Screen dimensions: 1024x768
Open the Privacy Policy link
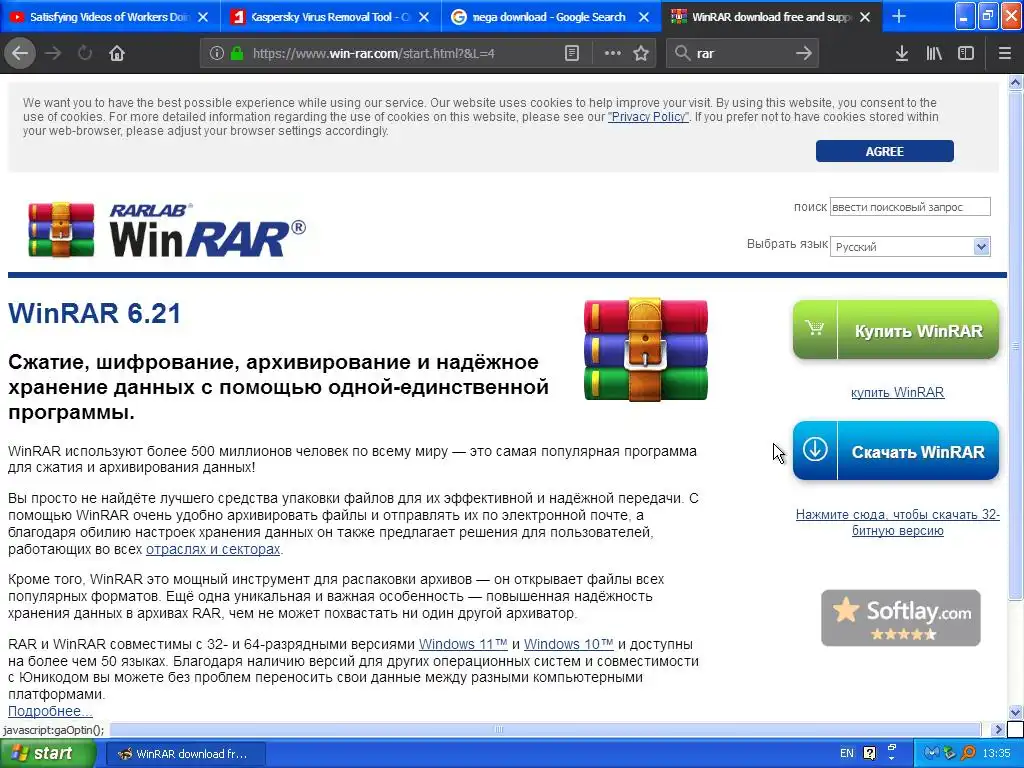pos(648,117)
